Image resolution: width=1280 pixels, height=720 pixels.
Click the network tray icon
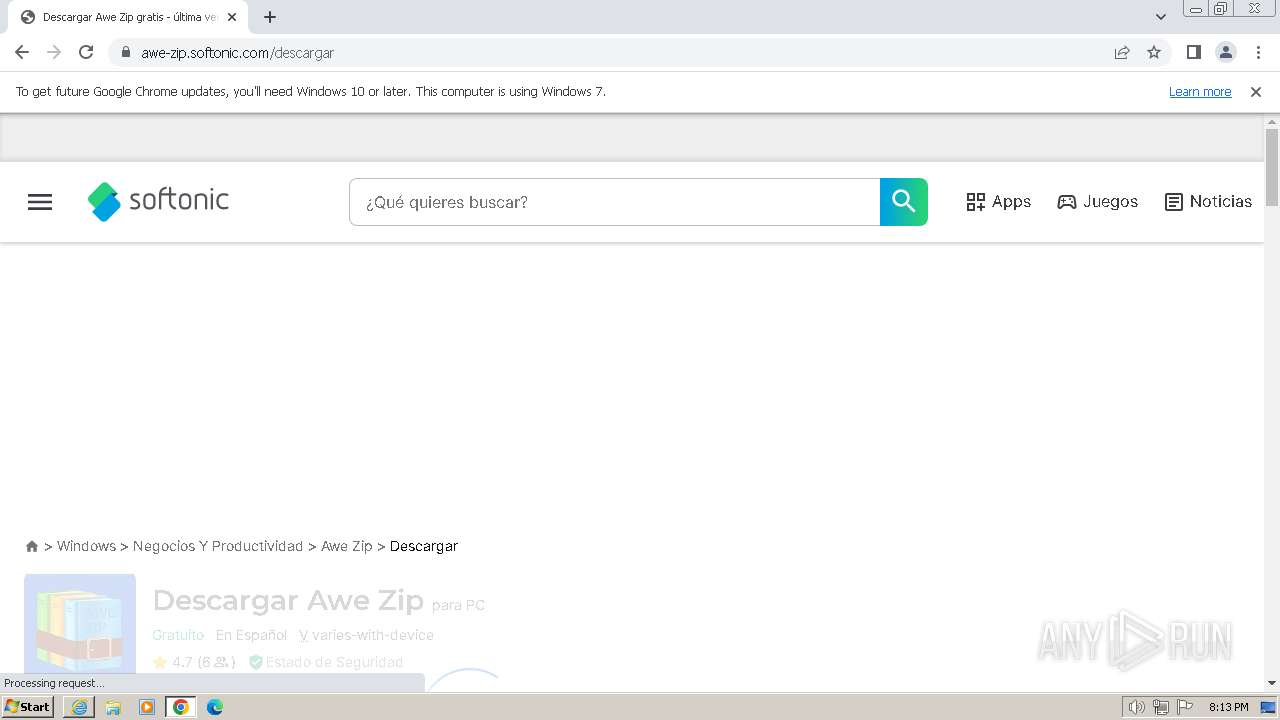pyautogui.click(x=1161, y=707)
